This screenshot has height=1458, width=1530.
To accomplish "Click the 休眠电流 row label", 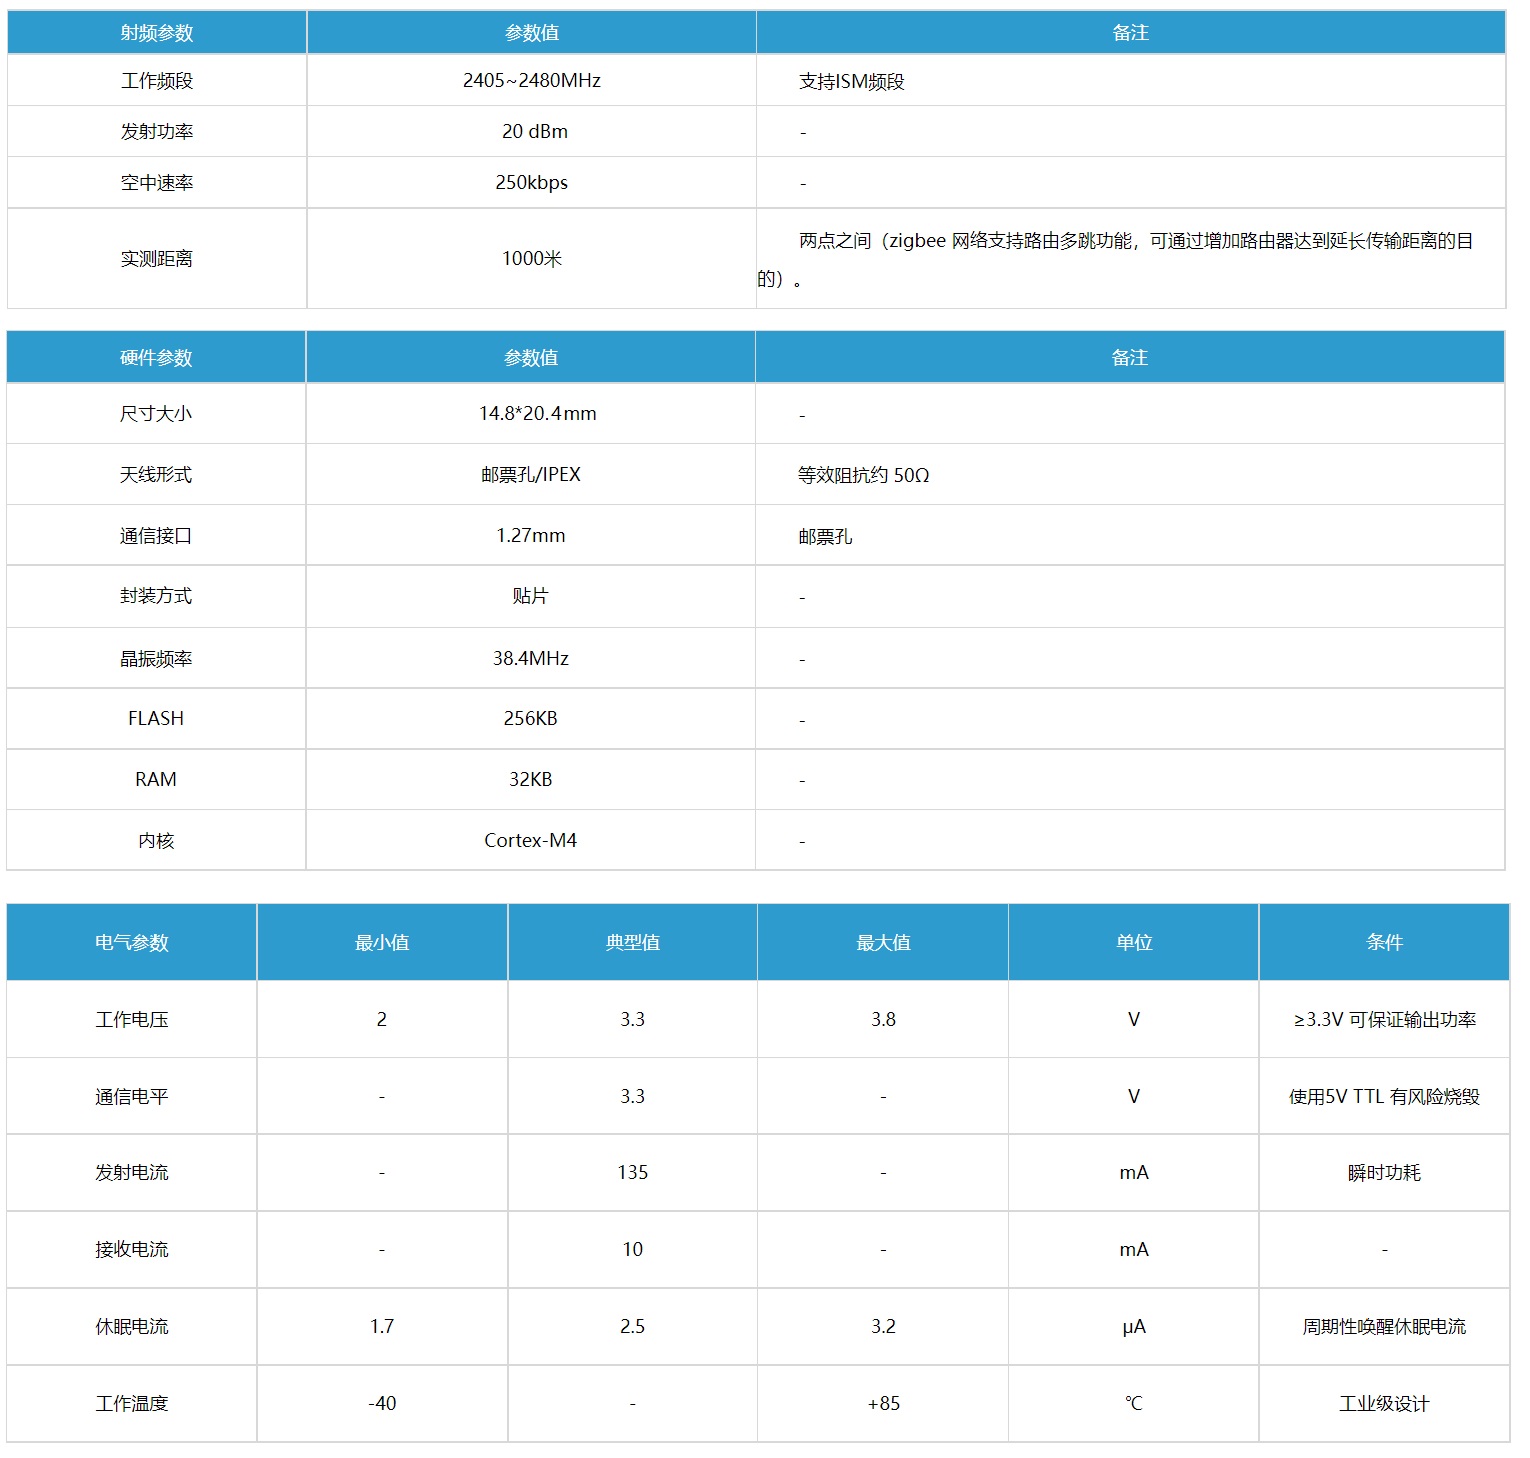I will coord(132,1327).
